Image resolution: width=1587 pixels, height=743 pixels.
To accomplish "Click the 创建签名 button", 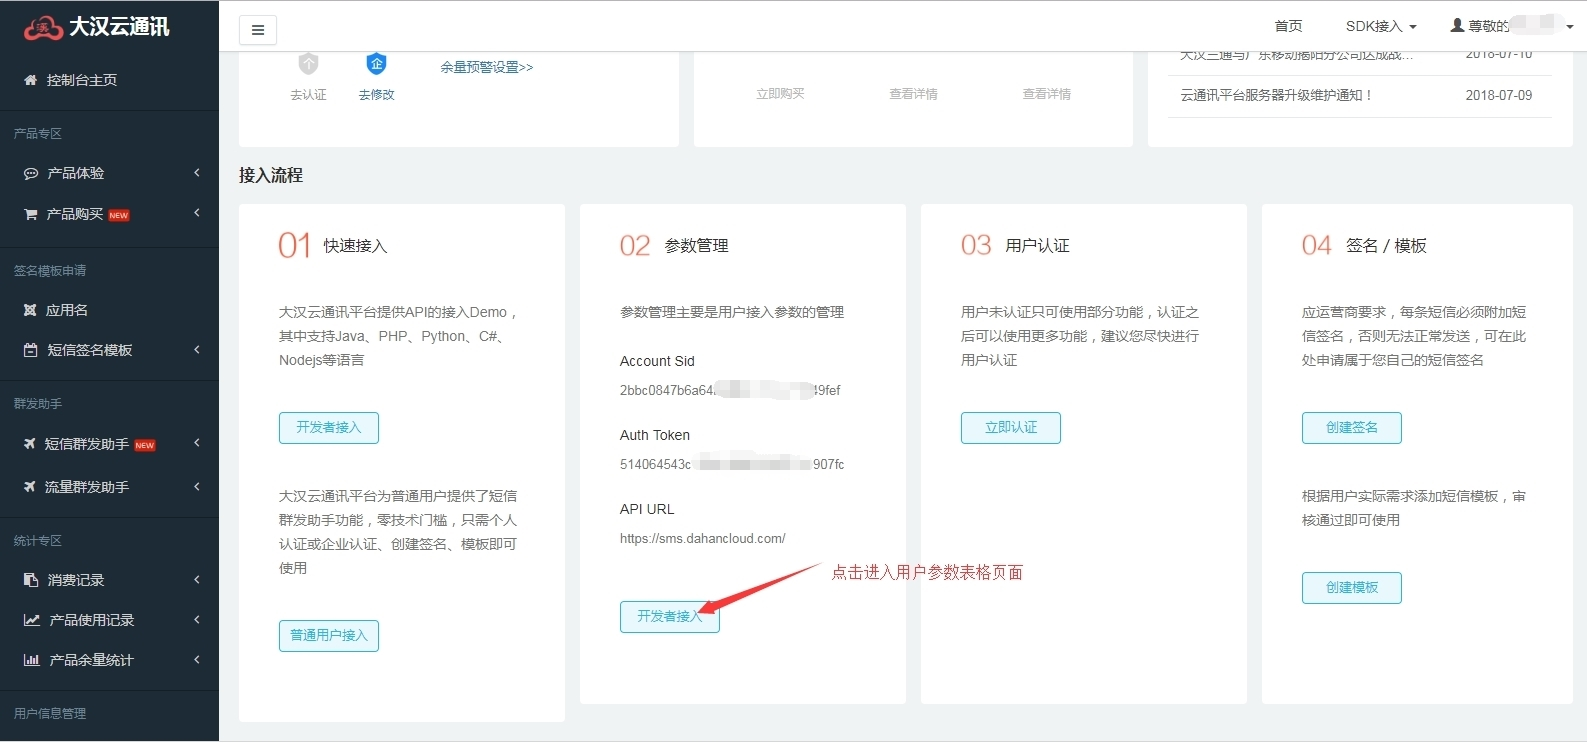I will coord(1352,428).
